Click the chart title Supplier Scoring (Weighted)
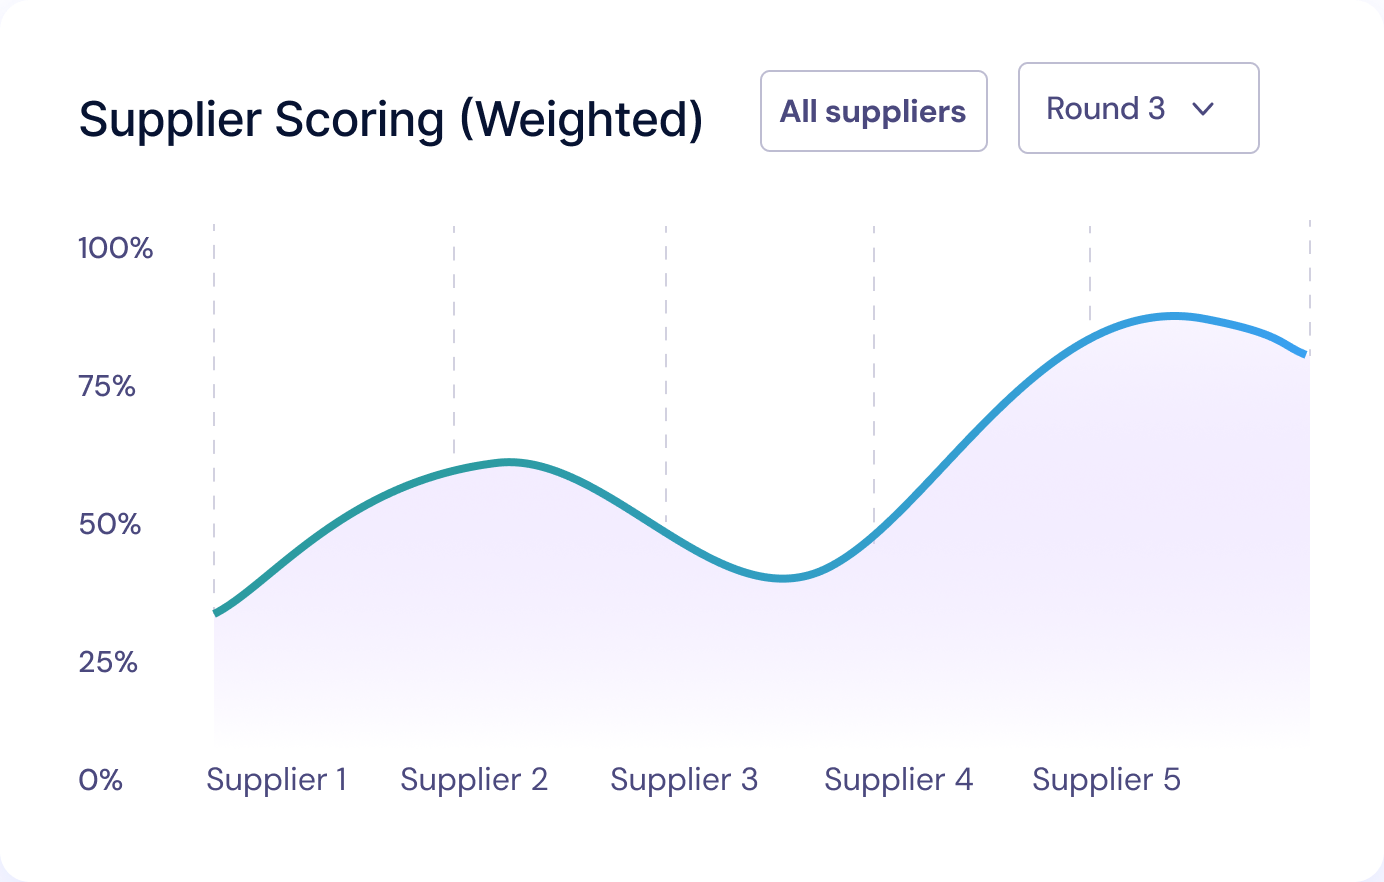The image size is (1384, 882). point(391,119)
